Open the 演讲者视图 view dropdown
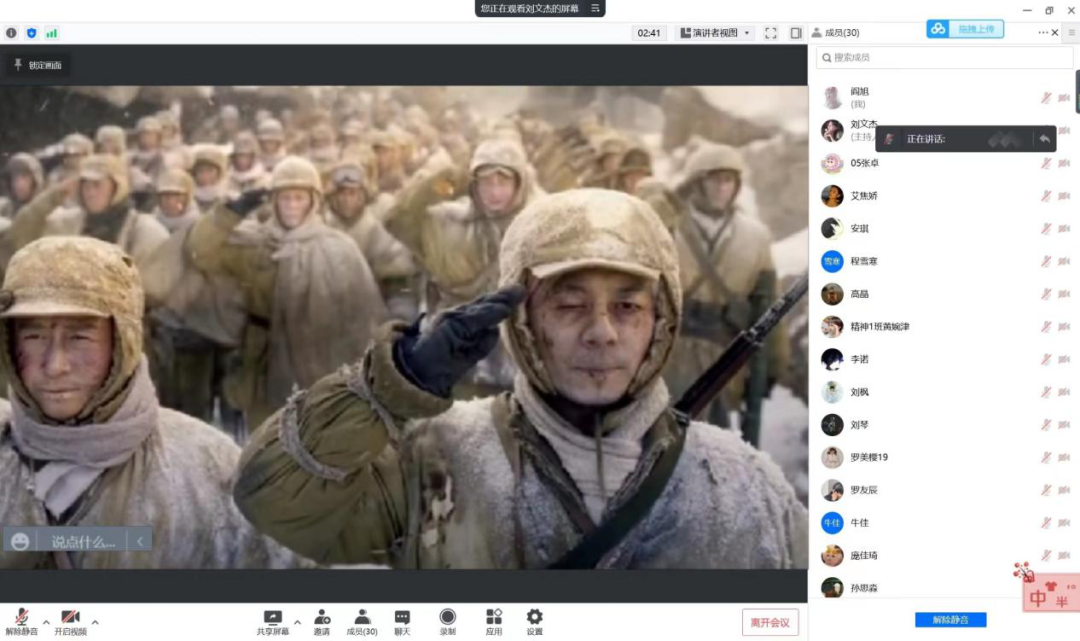1080x641 pixels. tap(717, 33)
